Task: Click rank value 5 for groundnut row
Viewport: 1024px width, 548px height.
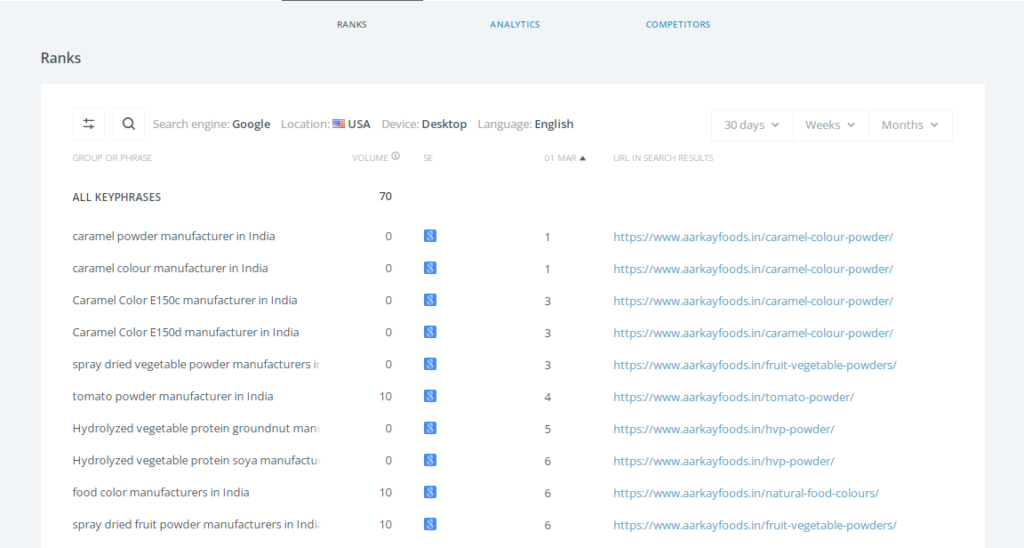Action: click(547, 429)
